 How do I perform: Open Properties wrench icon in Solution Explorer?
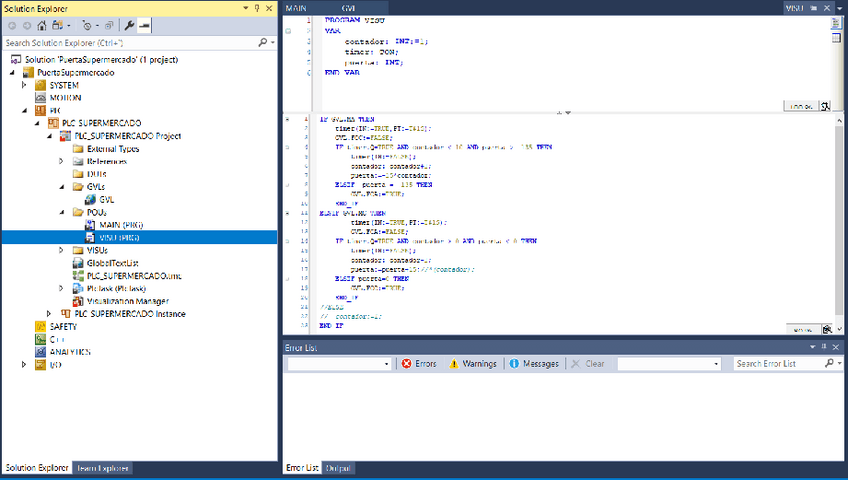tap(130, 24)
